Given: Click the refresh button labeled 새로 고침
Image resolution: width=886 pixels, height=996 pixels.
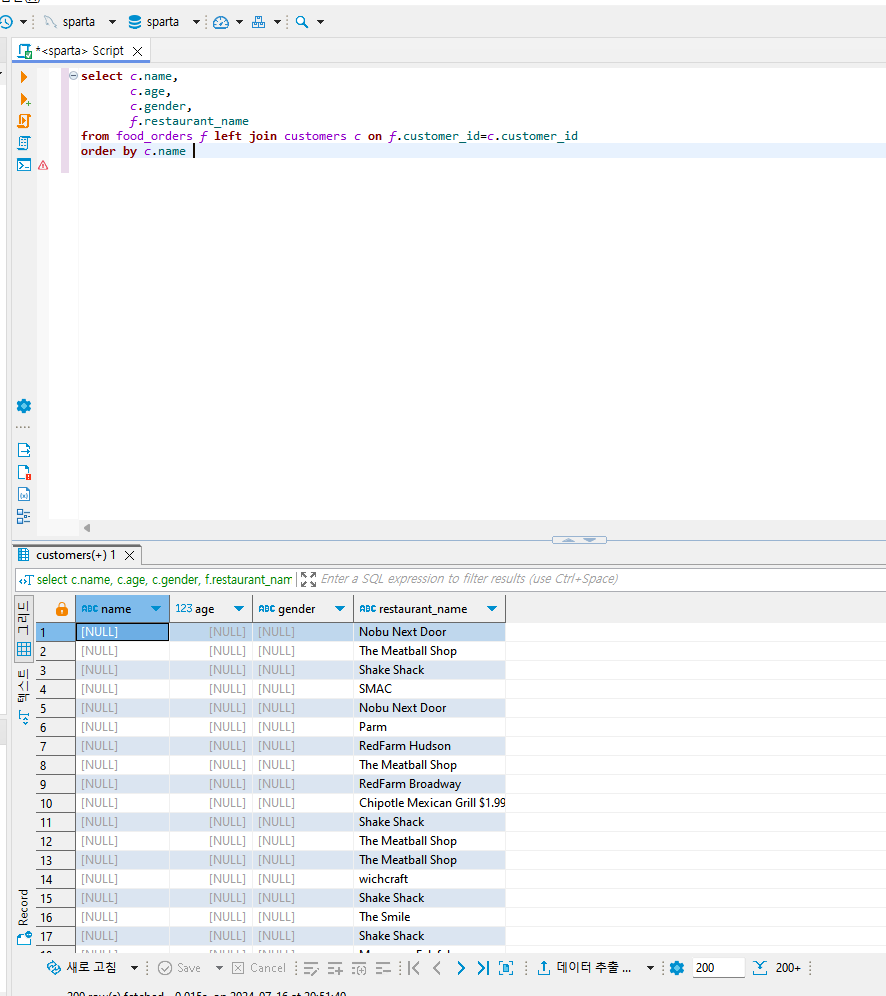Looking at the screenshot, I should 82,967.
